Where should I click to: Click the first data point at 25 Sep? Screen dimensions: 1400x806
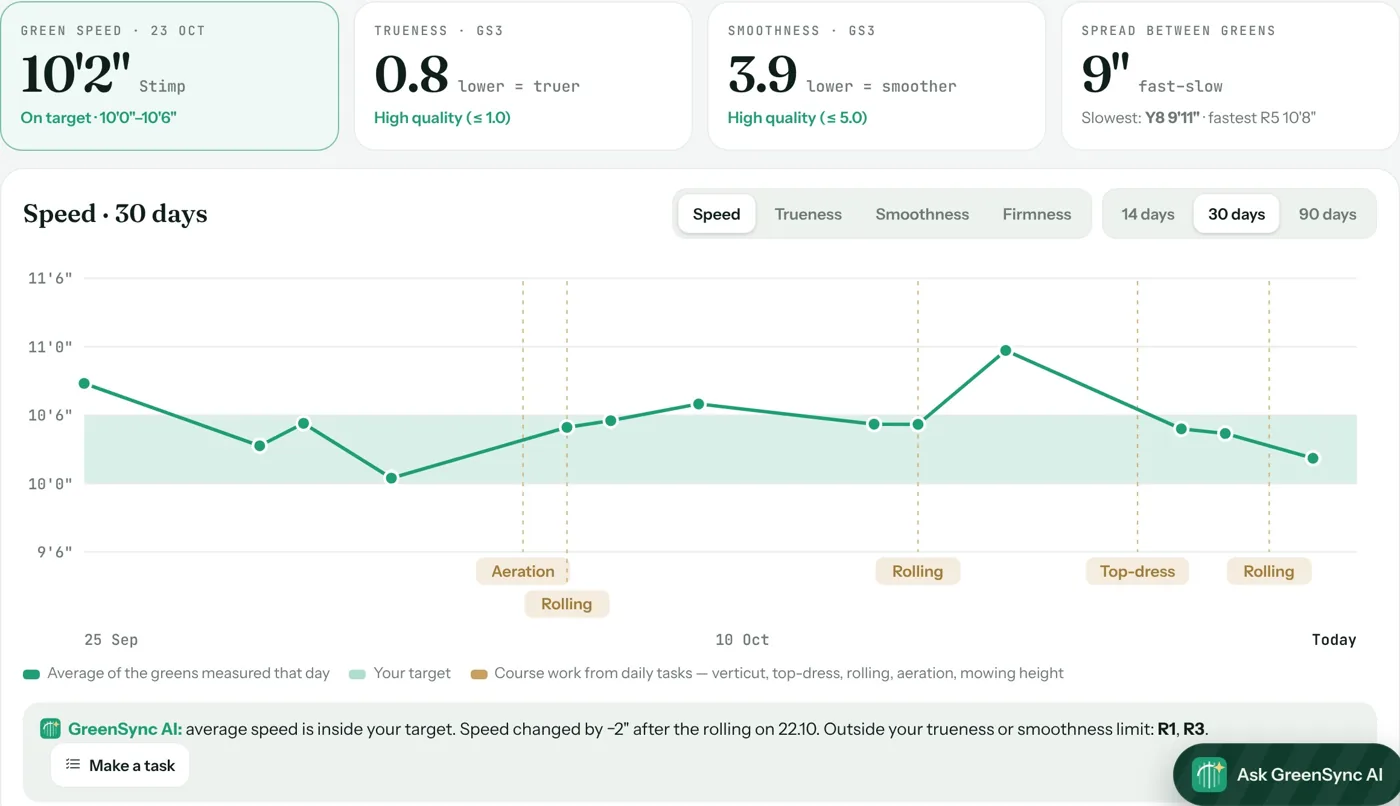(84, 384)
